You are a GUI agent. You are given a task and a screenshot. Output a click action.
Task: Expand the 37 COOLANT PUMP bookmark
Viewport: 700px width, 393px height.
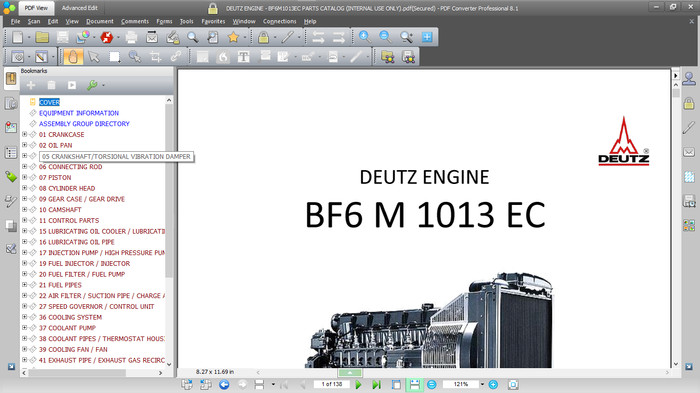25,328
